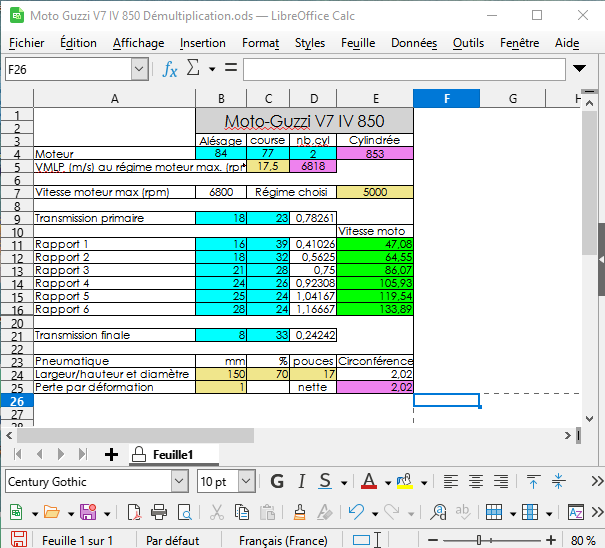
Task: Toggle the Print Preview icon
Action: coord(185,513)
